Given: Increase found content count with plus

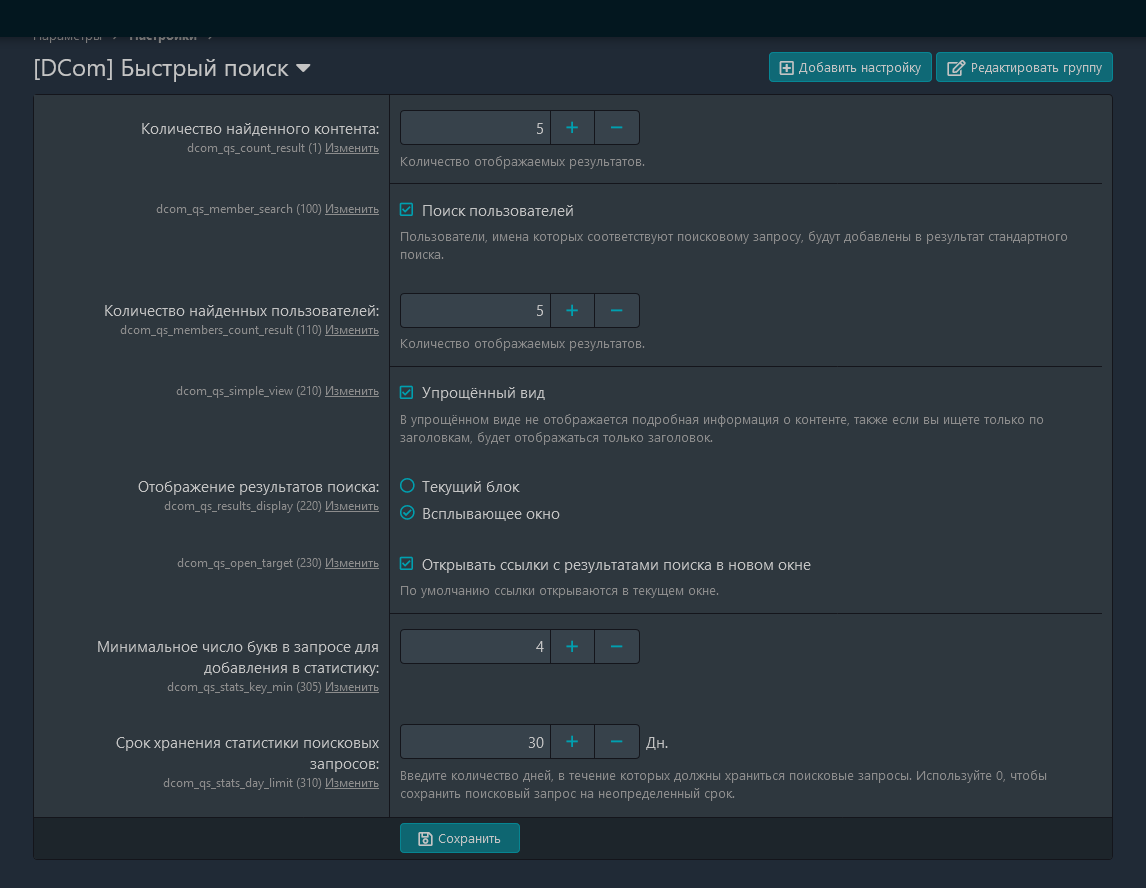Looking at the screenshot, I should click(x=572, y=128).
